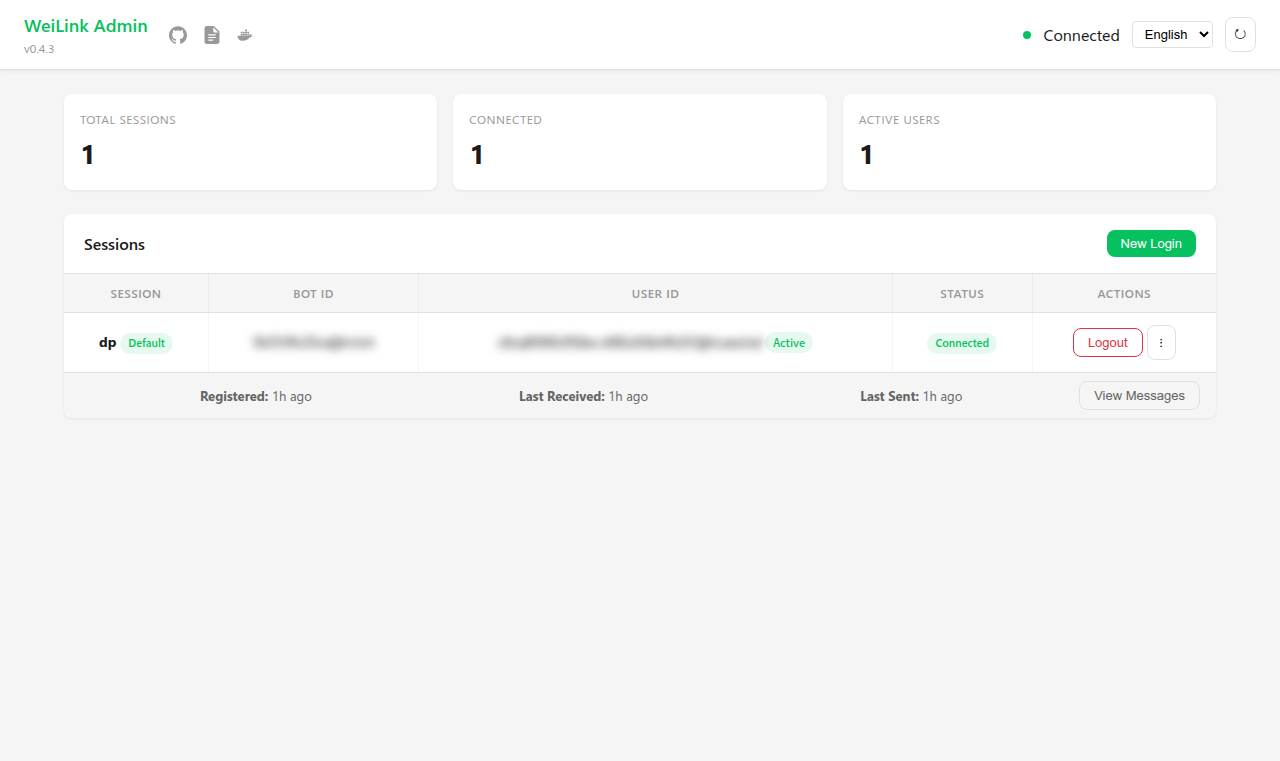Click the WeiLink Admin title

point(86,27)
